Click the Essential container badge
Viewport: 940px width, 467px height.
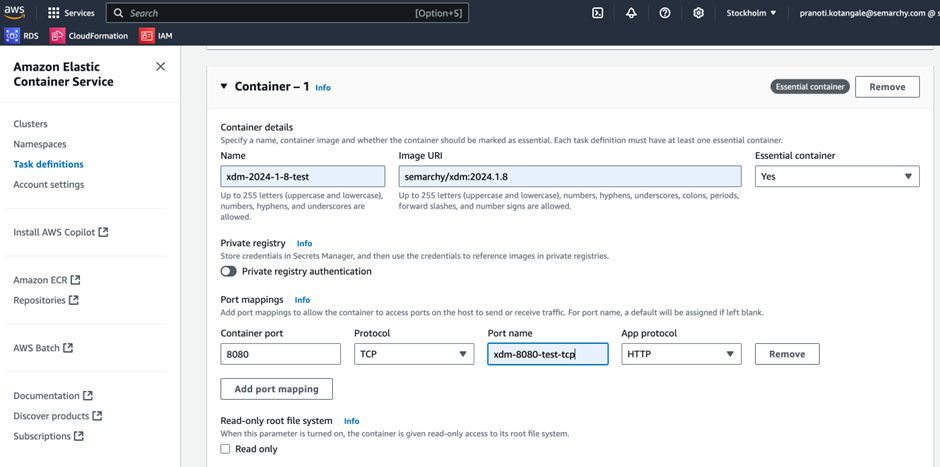(810, 87)
